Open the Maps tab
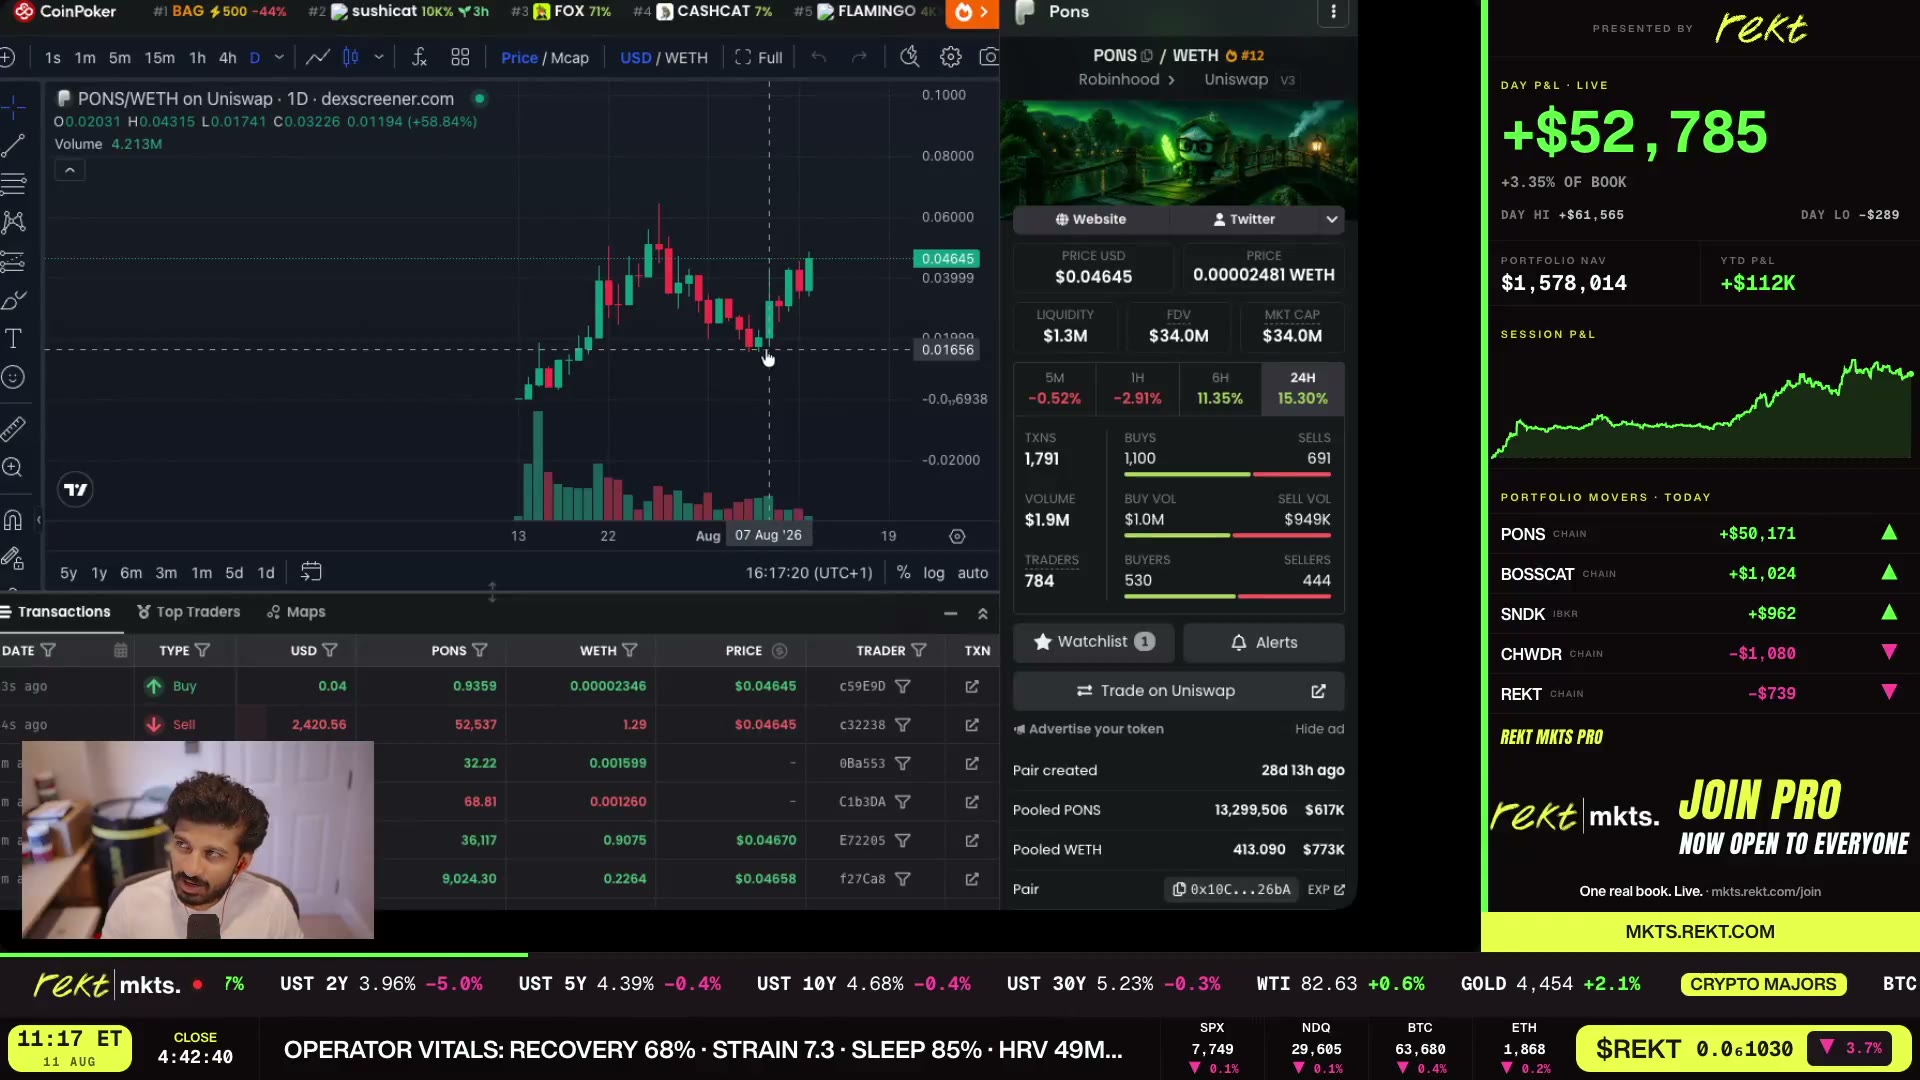 click(296, 612)
